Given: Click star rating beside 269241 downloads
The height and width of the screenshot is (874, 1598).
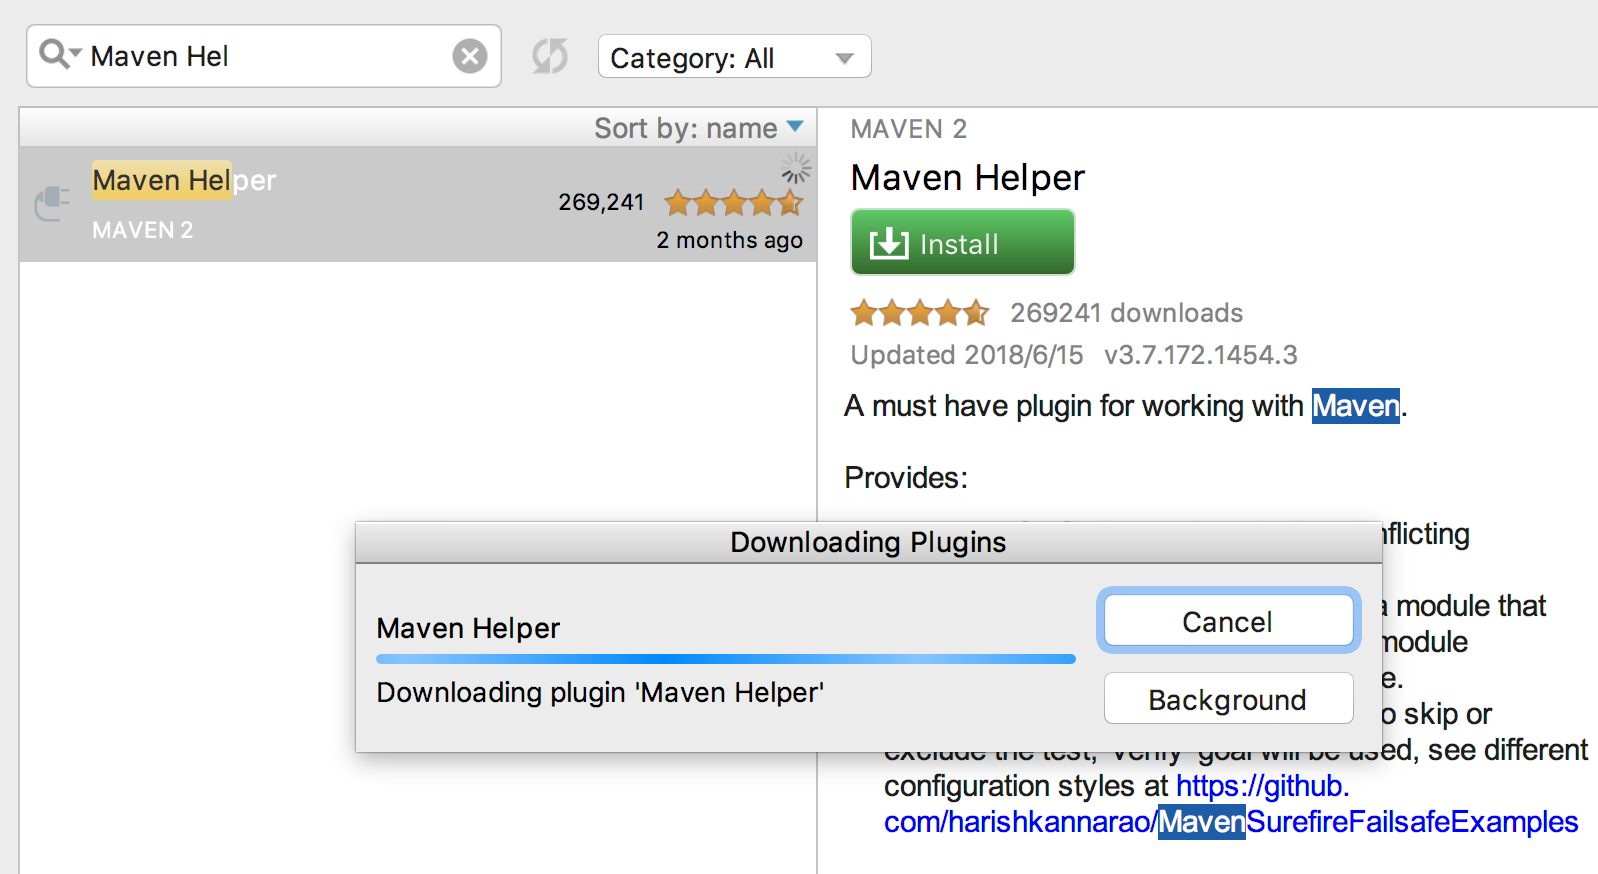Looking at the screenshot, I should [x=920, y=313].
